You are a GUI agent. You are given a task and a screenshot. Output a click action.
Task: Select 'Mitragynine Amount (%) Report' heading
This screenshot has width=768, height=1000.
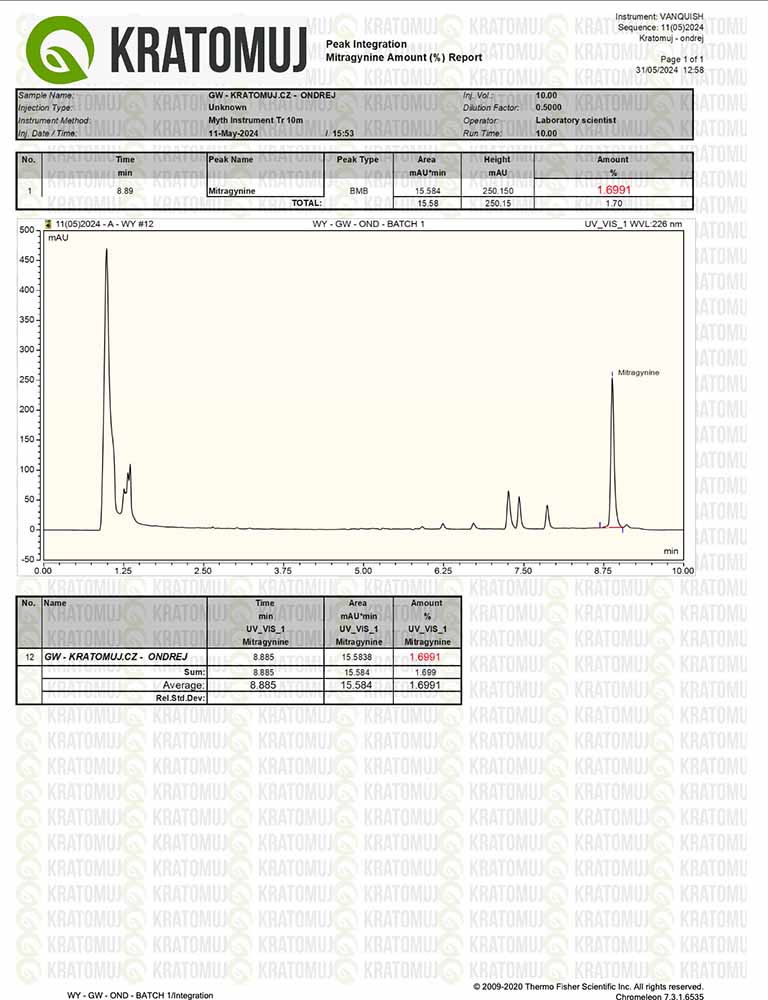[404, 57]
